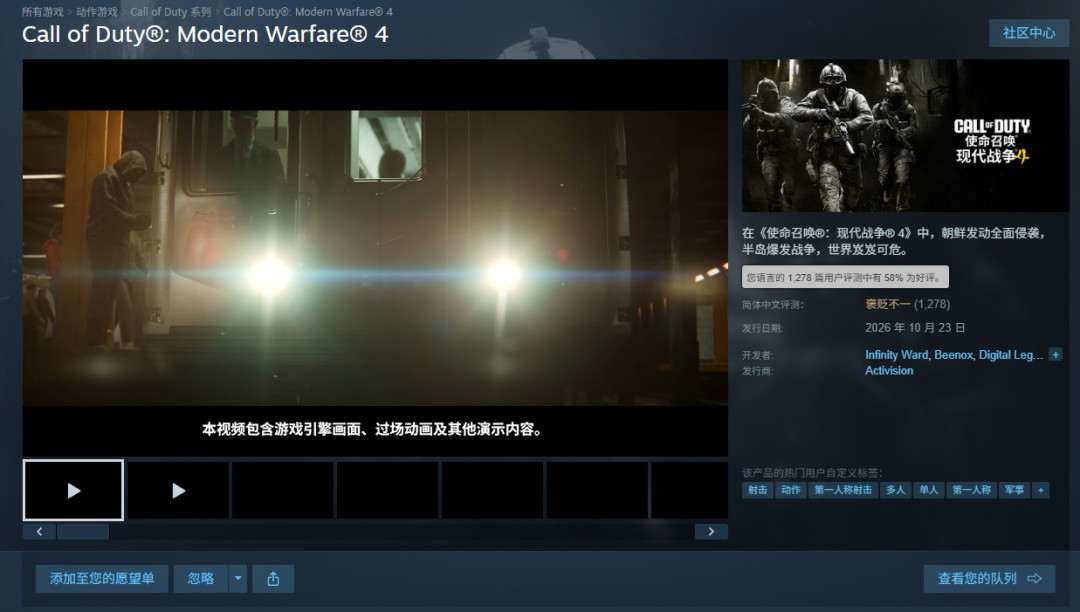
Task: Go to 所有游戏 breadcrumb link
Action: pos(43,12)
